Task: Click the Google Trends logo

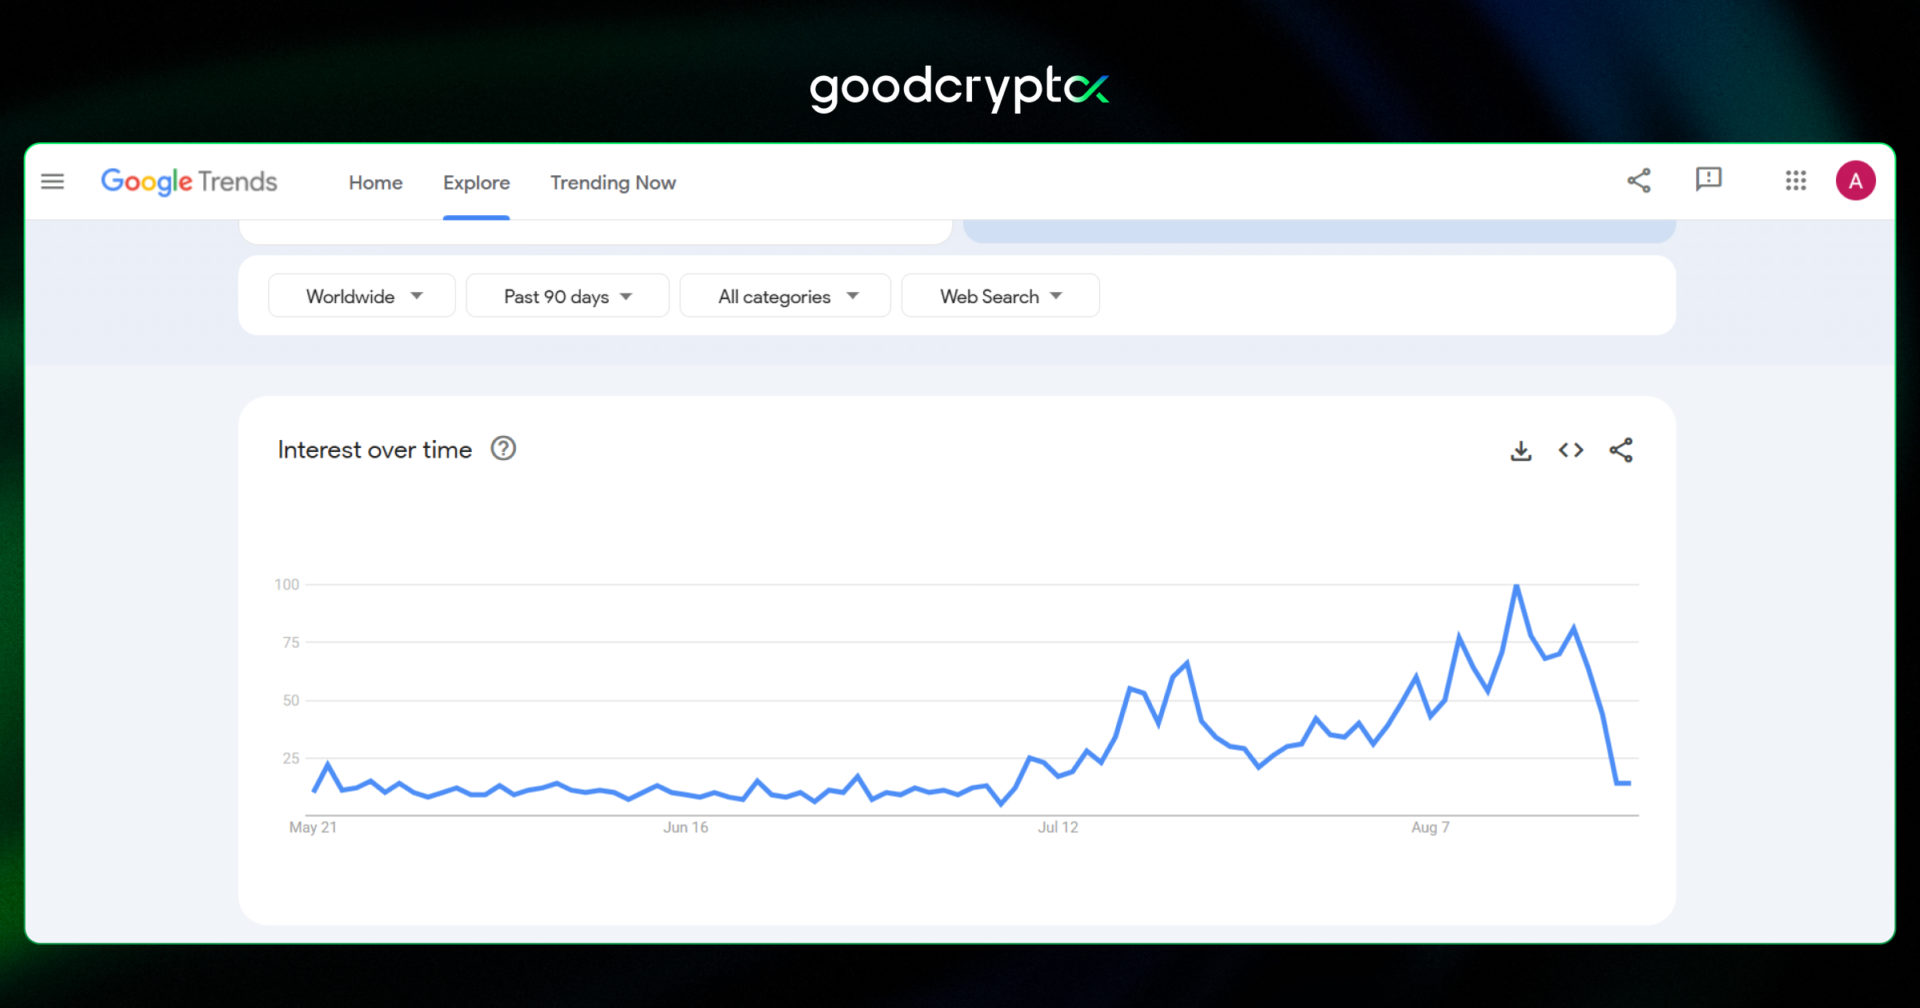Action: pyautogui.click(x=189, y=181)
